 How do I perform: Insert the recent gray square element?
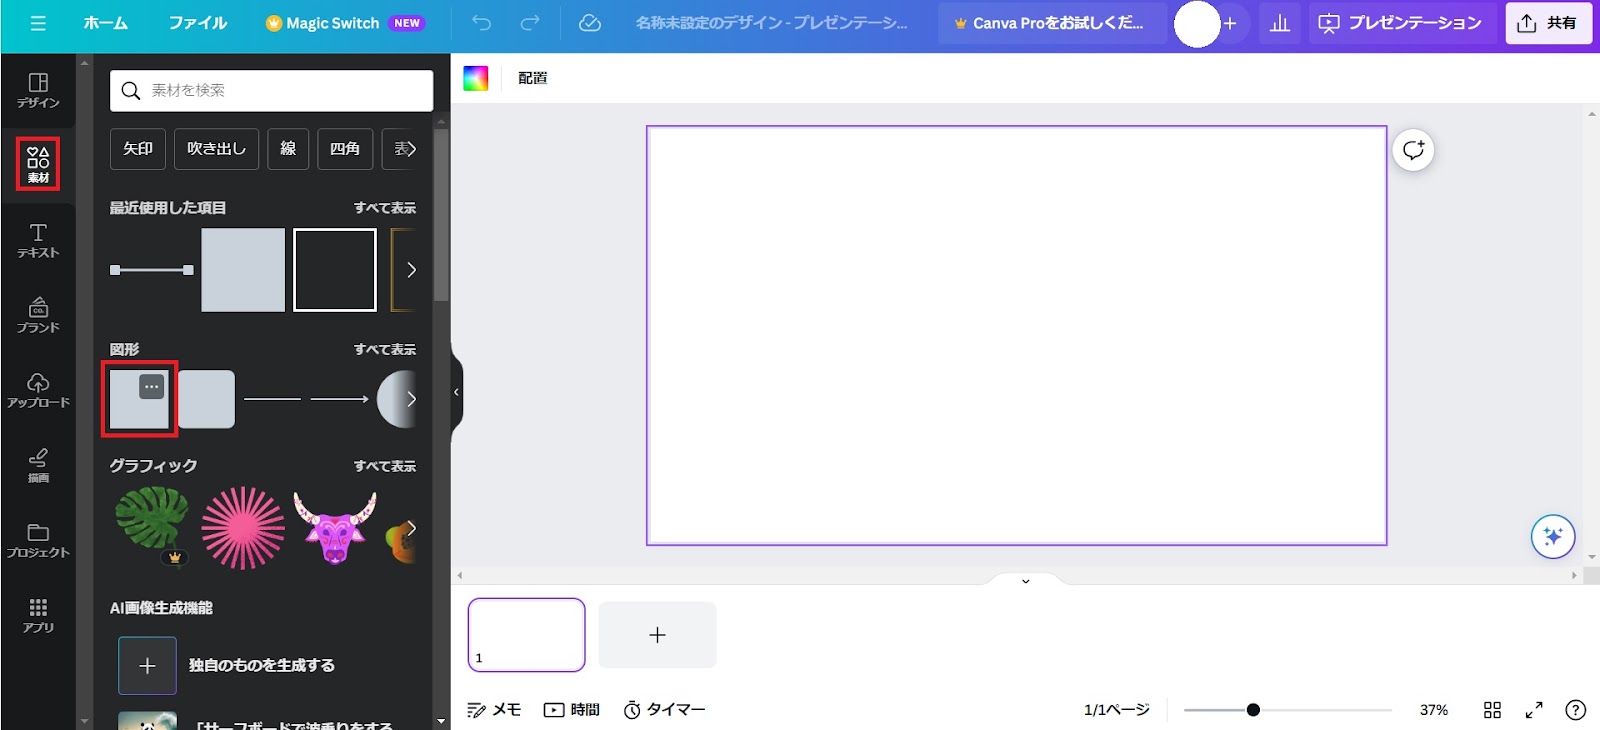pos(243,270)
